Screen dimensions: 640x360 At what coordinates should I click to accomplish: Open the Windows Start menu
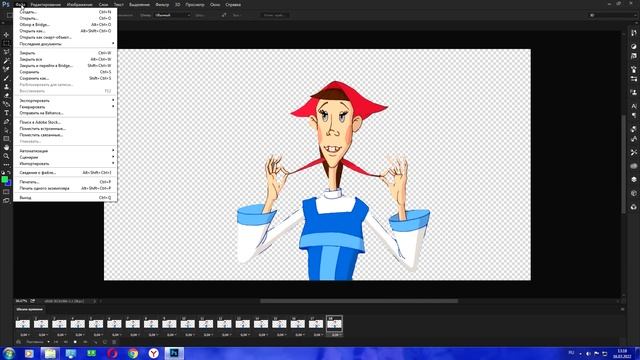[8, 353]
